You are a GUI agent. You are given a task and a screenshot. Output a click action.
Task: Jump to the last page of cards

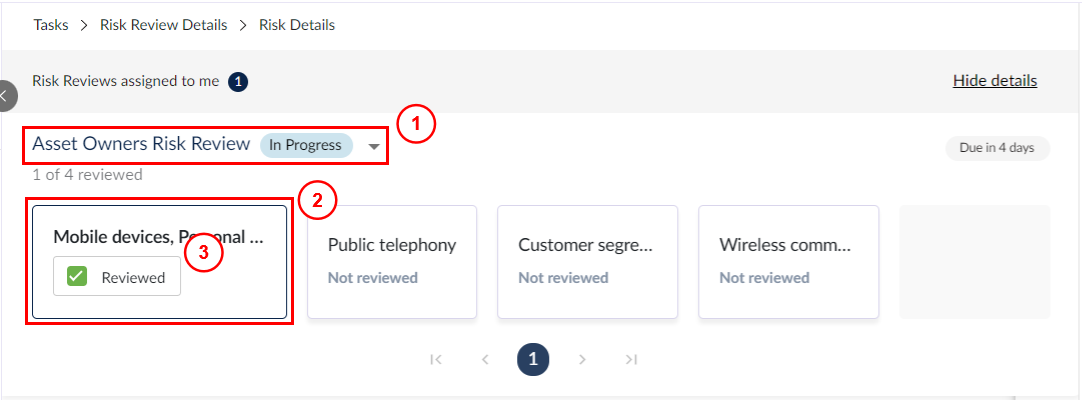pos(631,359)
